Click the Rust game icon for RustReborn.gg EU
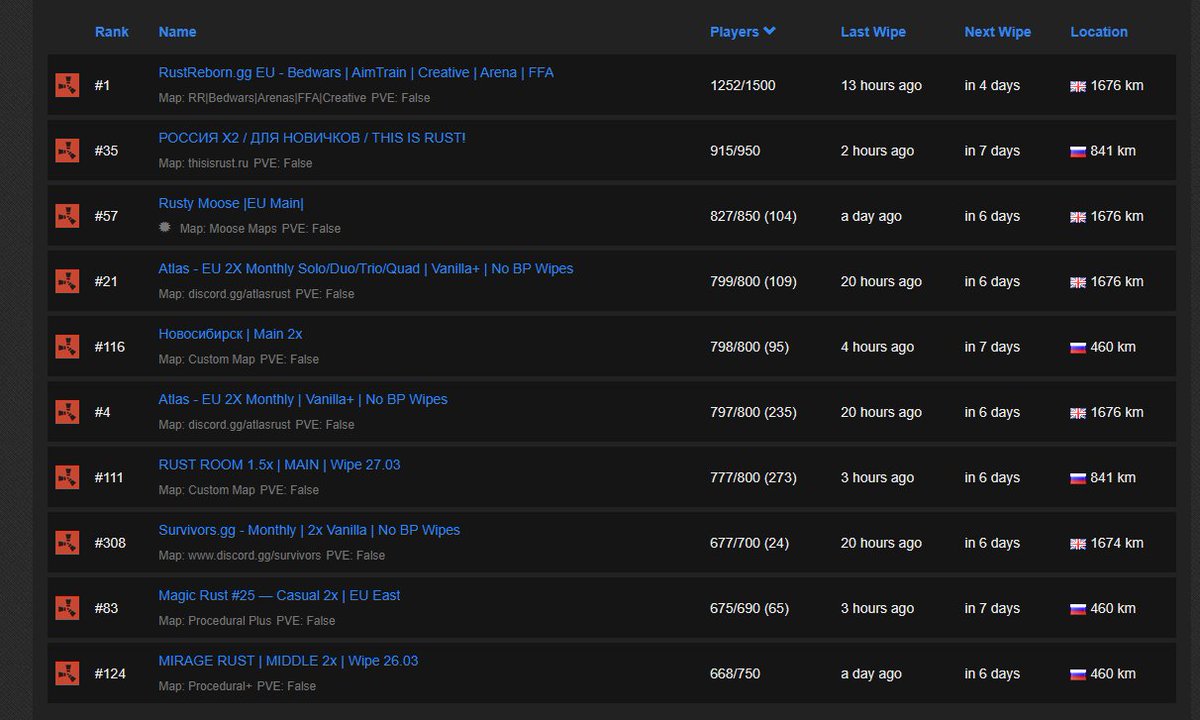Viewport: 1200px width, 720px height. 67,85
